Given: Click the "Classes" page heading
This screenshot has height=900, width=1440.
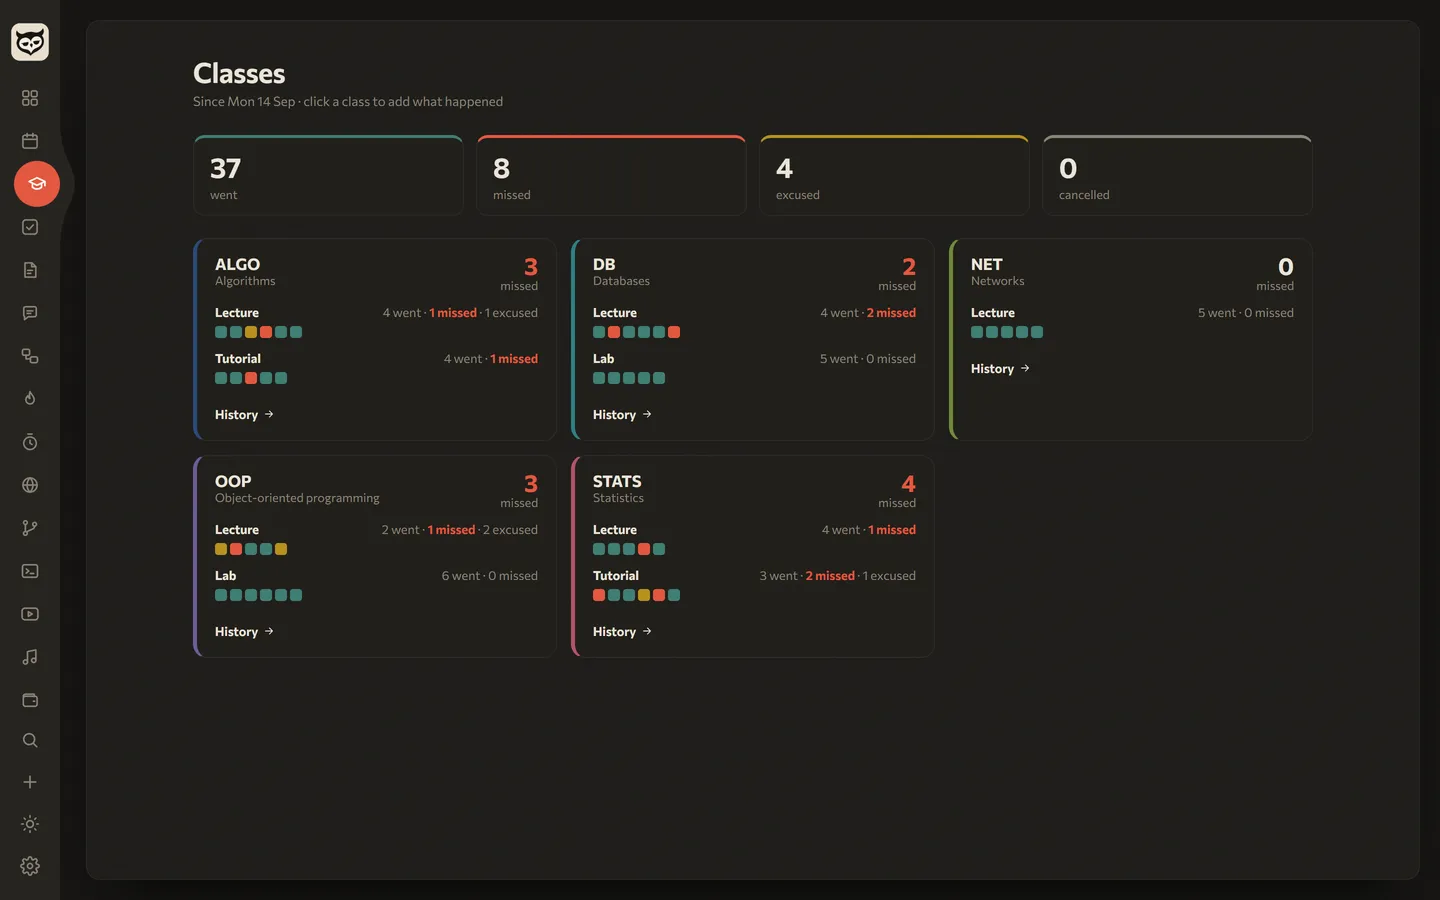Looking at the screenshot, I should coord(239,73).
